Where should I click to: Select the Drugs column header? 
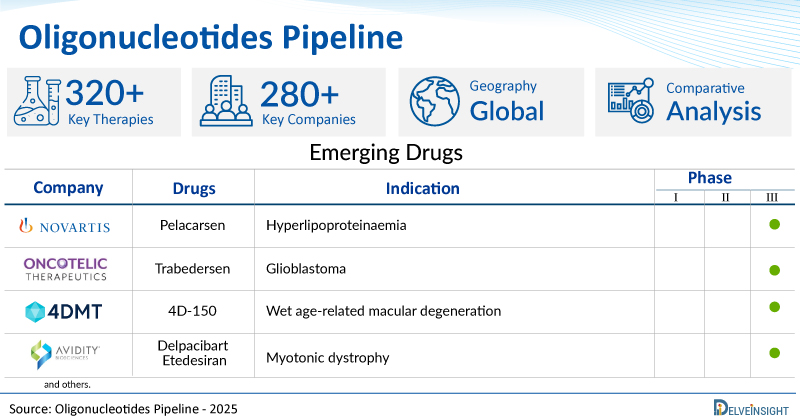194,189
